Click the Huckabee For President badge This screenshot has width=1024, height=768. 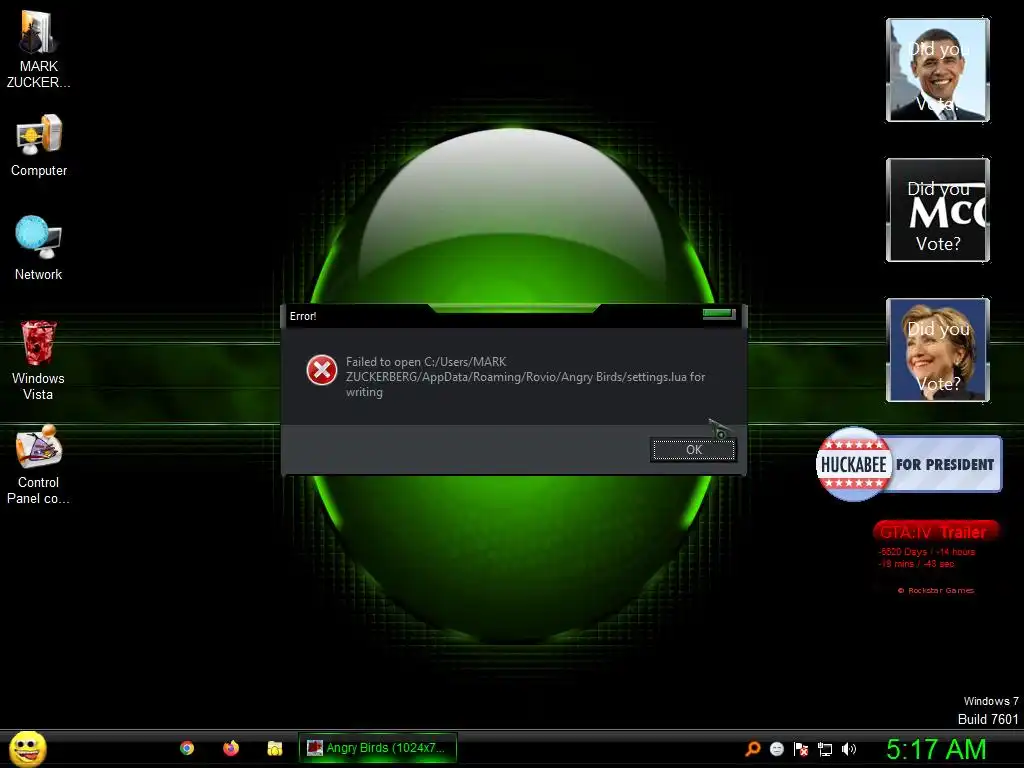[909, 464]
